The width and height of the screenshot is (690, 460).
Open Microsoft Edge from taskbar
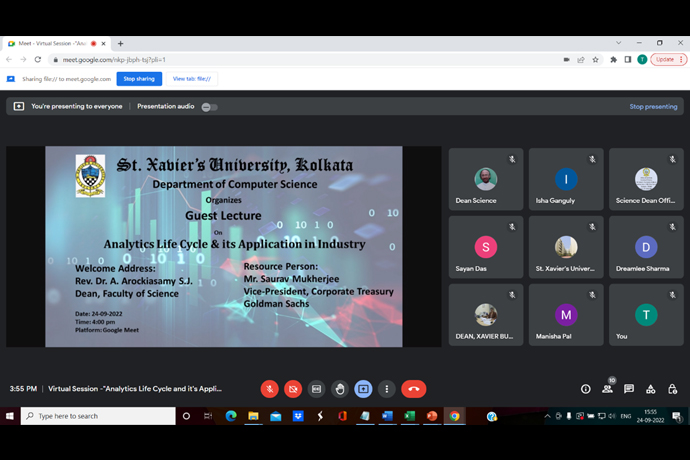231,416
